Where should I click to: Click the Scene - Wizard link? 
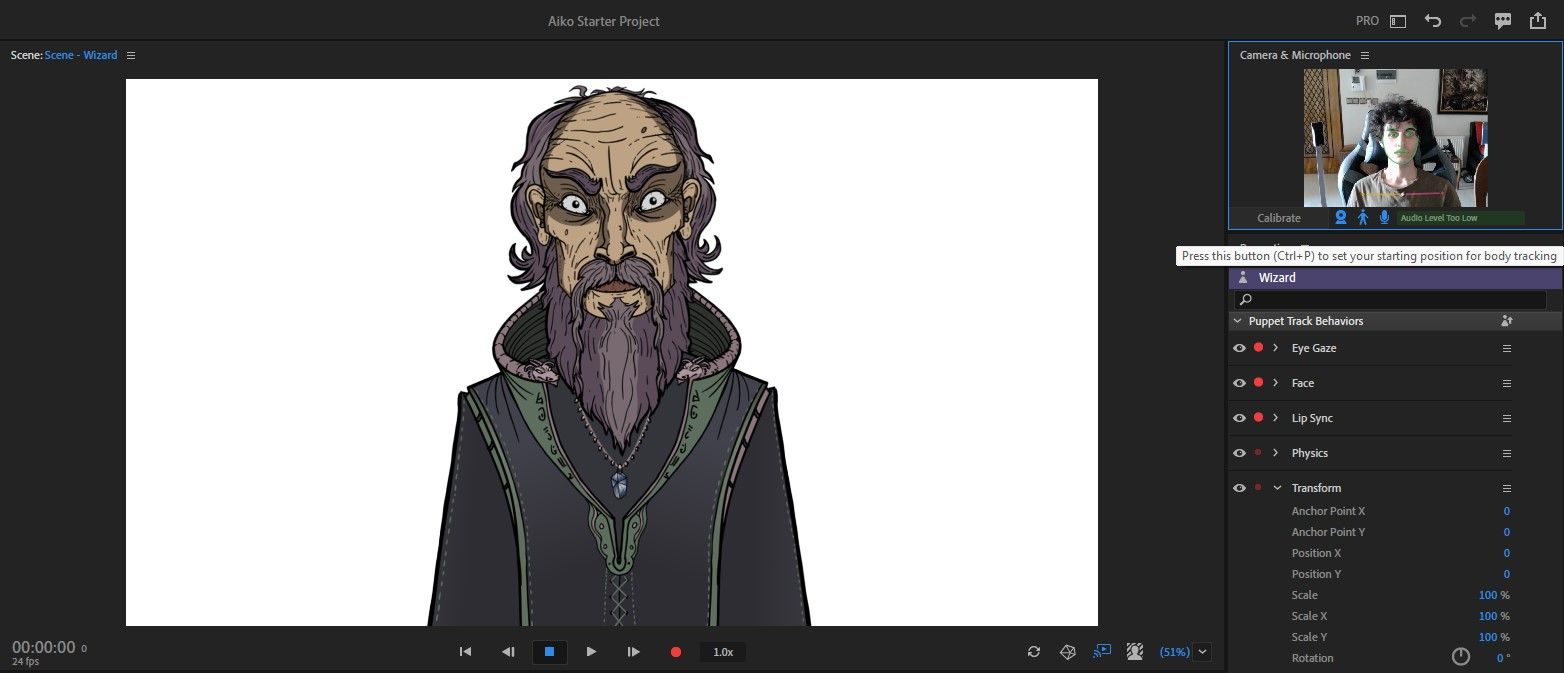click(82, 55)
